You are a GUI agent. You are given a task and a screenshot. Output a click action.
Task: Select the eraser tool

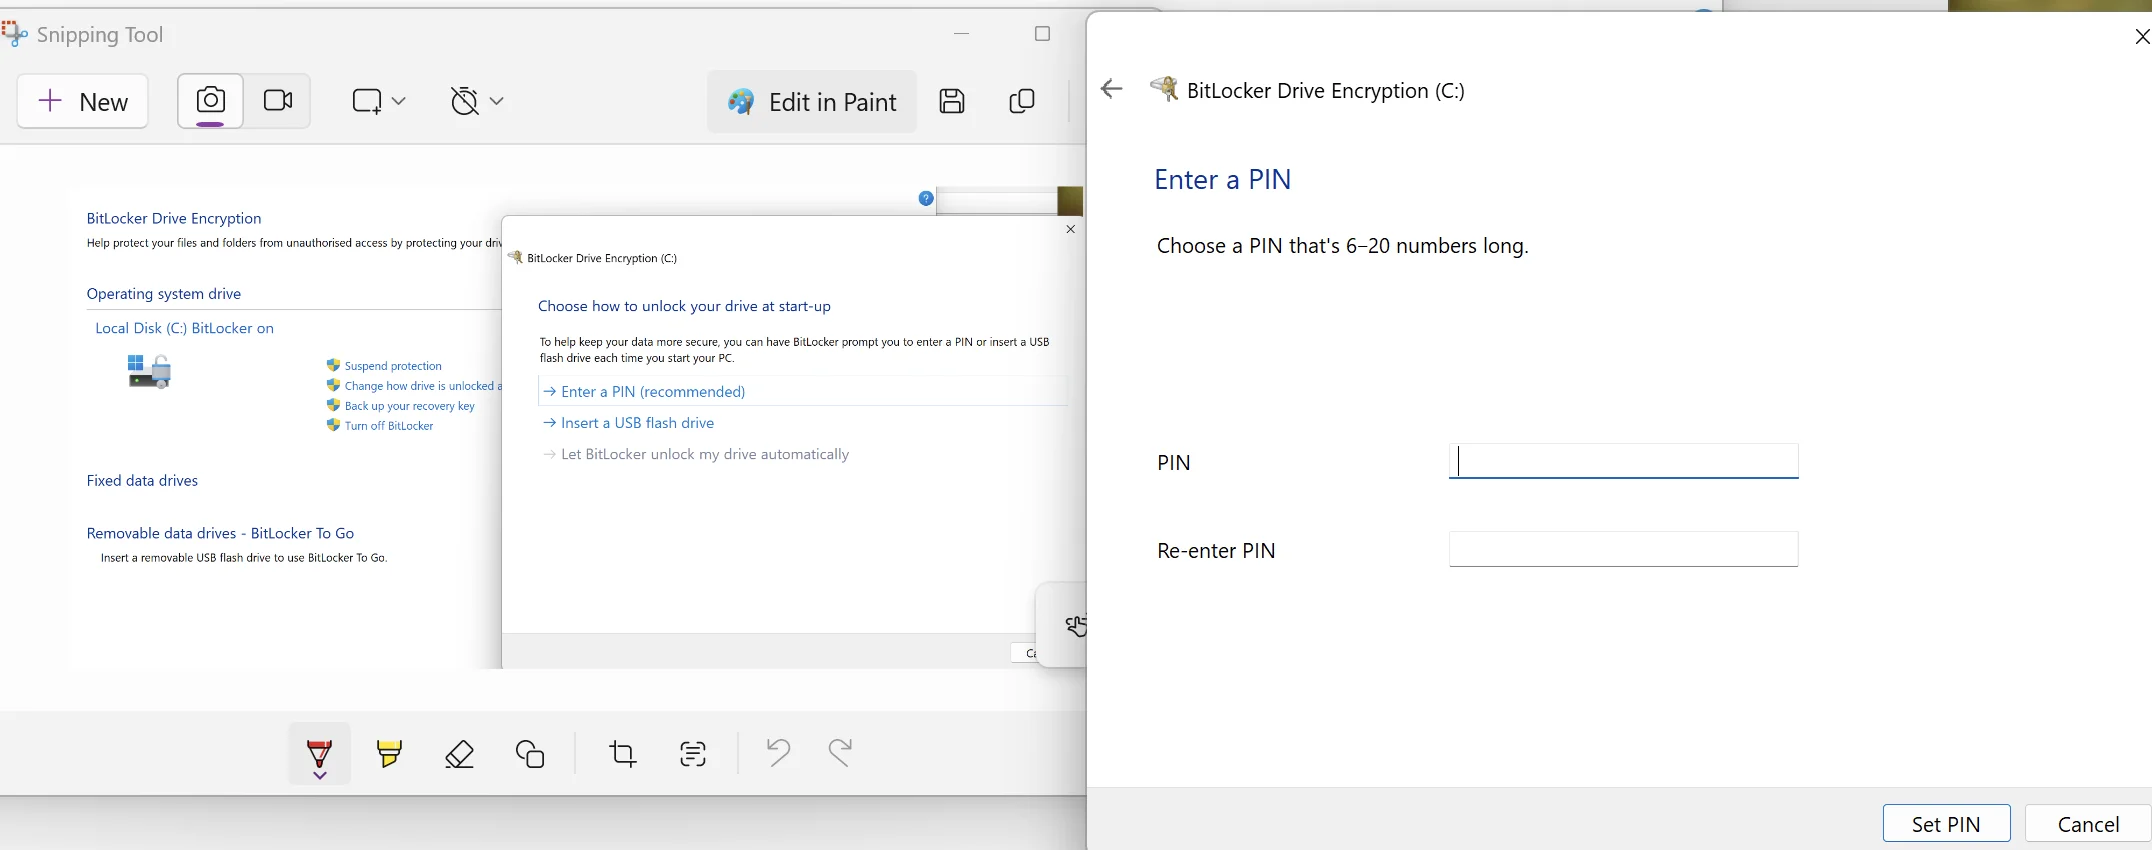point(460,753)
